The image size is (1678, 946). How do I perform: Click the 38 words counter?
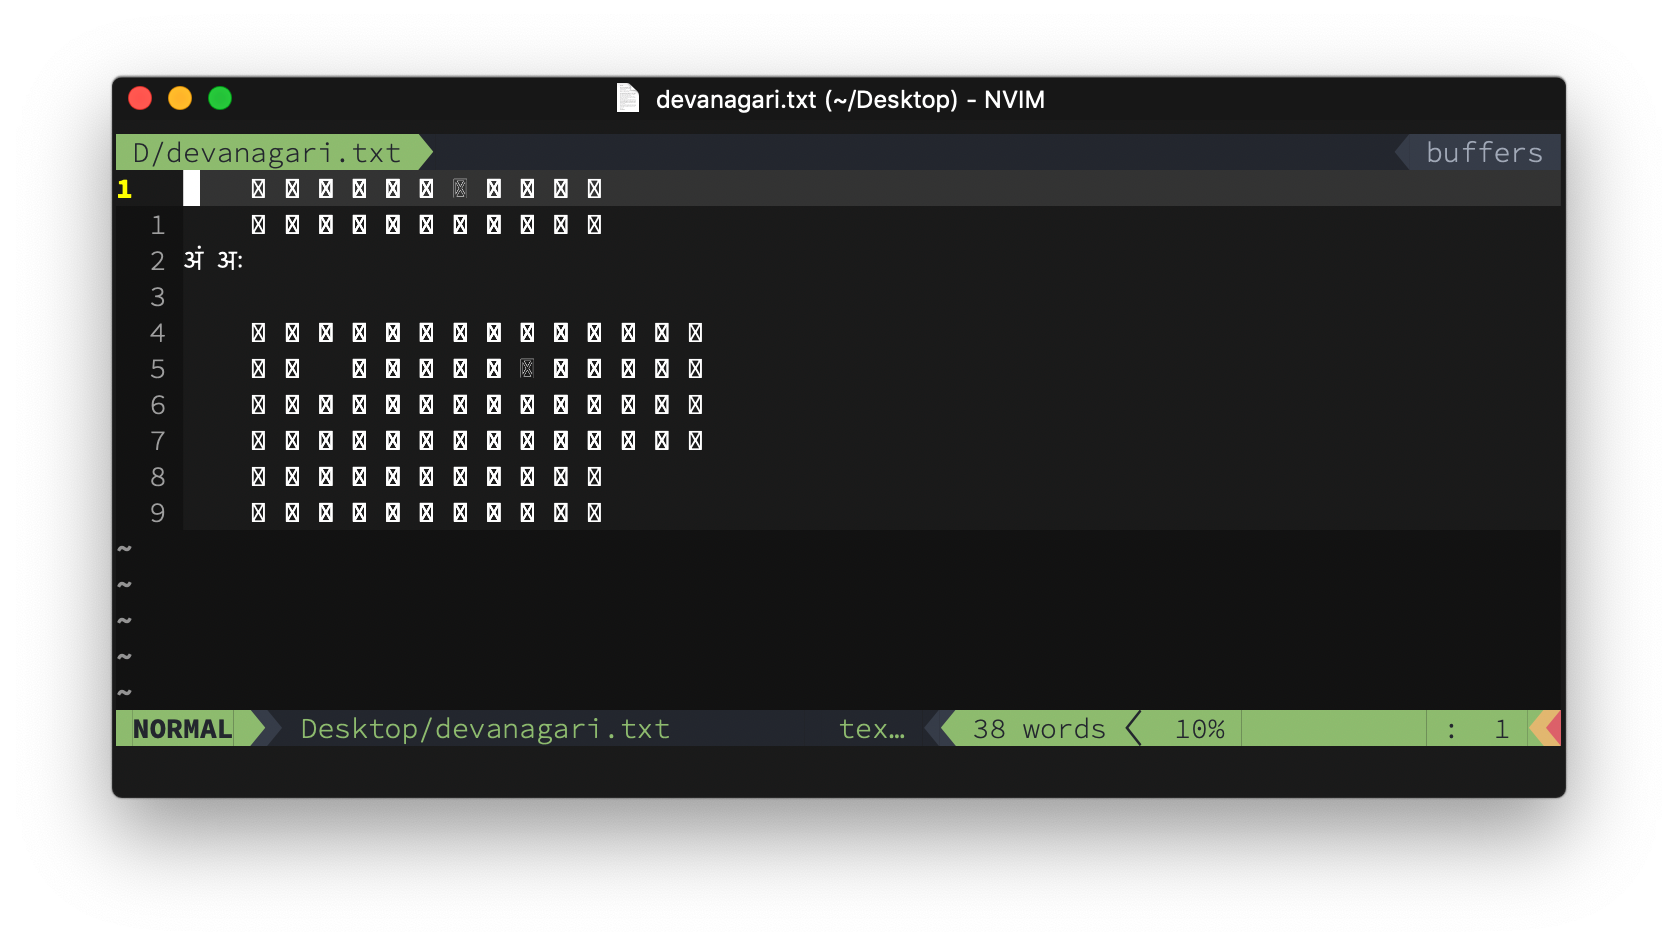coord(1039,729)
